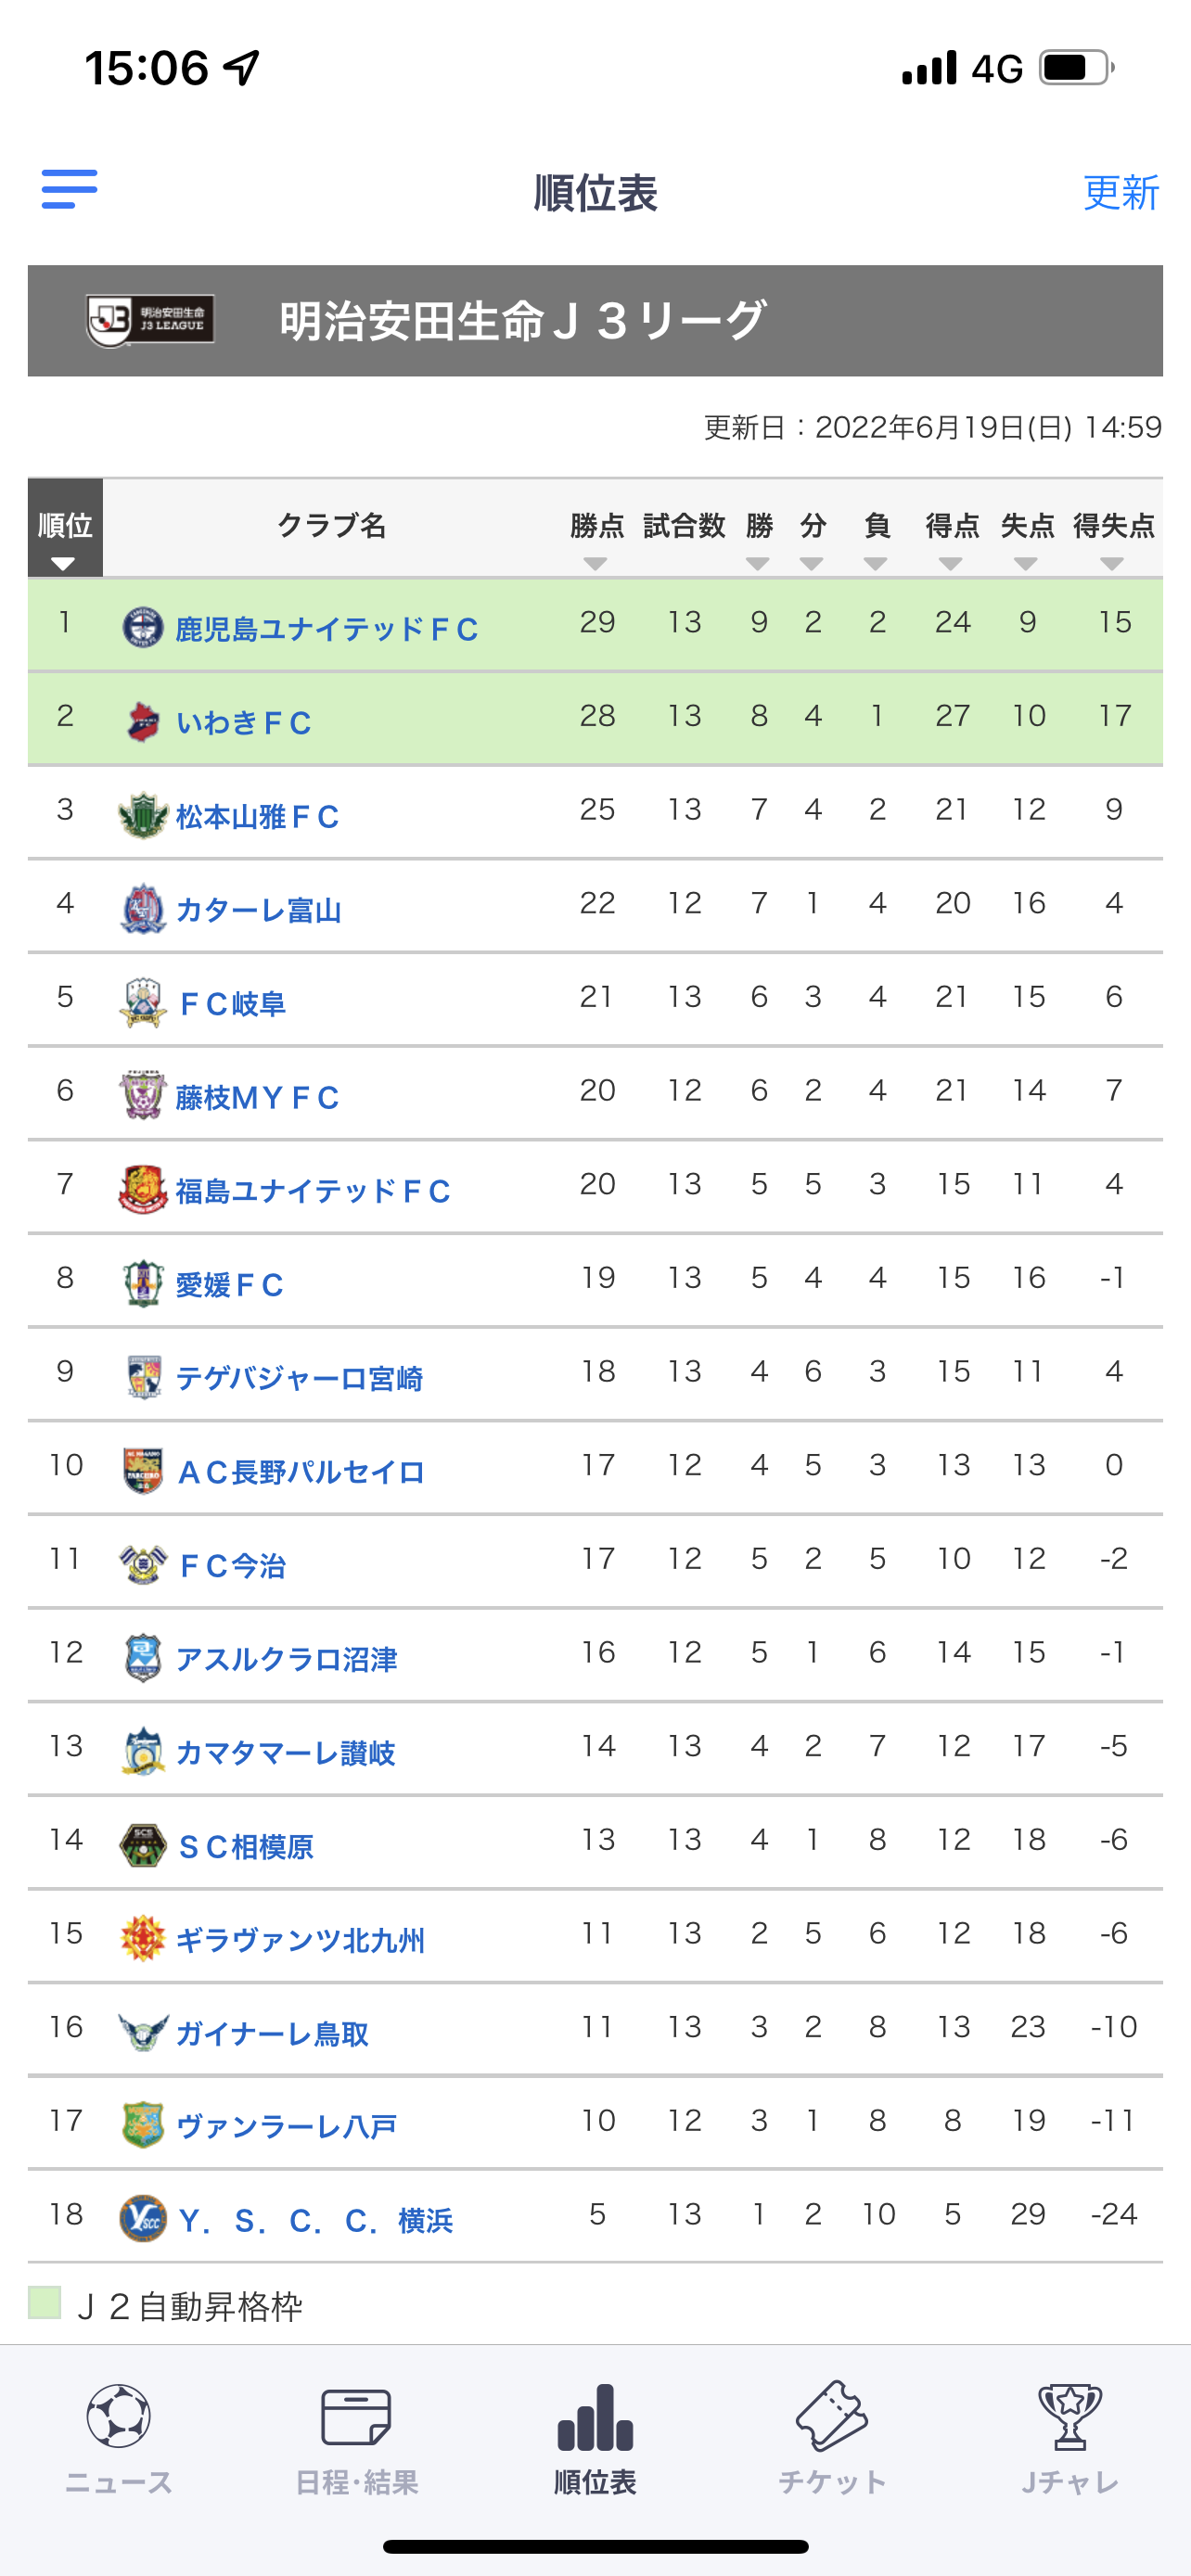Sort table by 得失点 column arrow
The height and width of the screenshot is (2576, 1191).
(x=1112, y=564)
